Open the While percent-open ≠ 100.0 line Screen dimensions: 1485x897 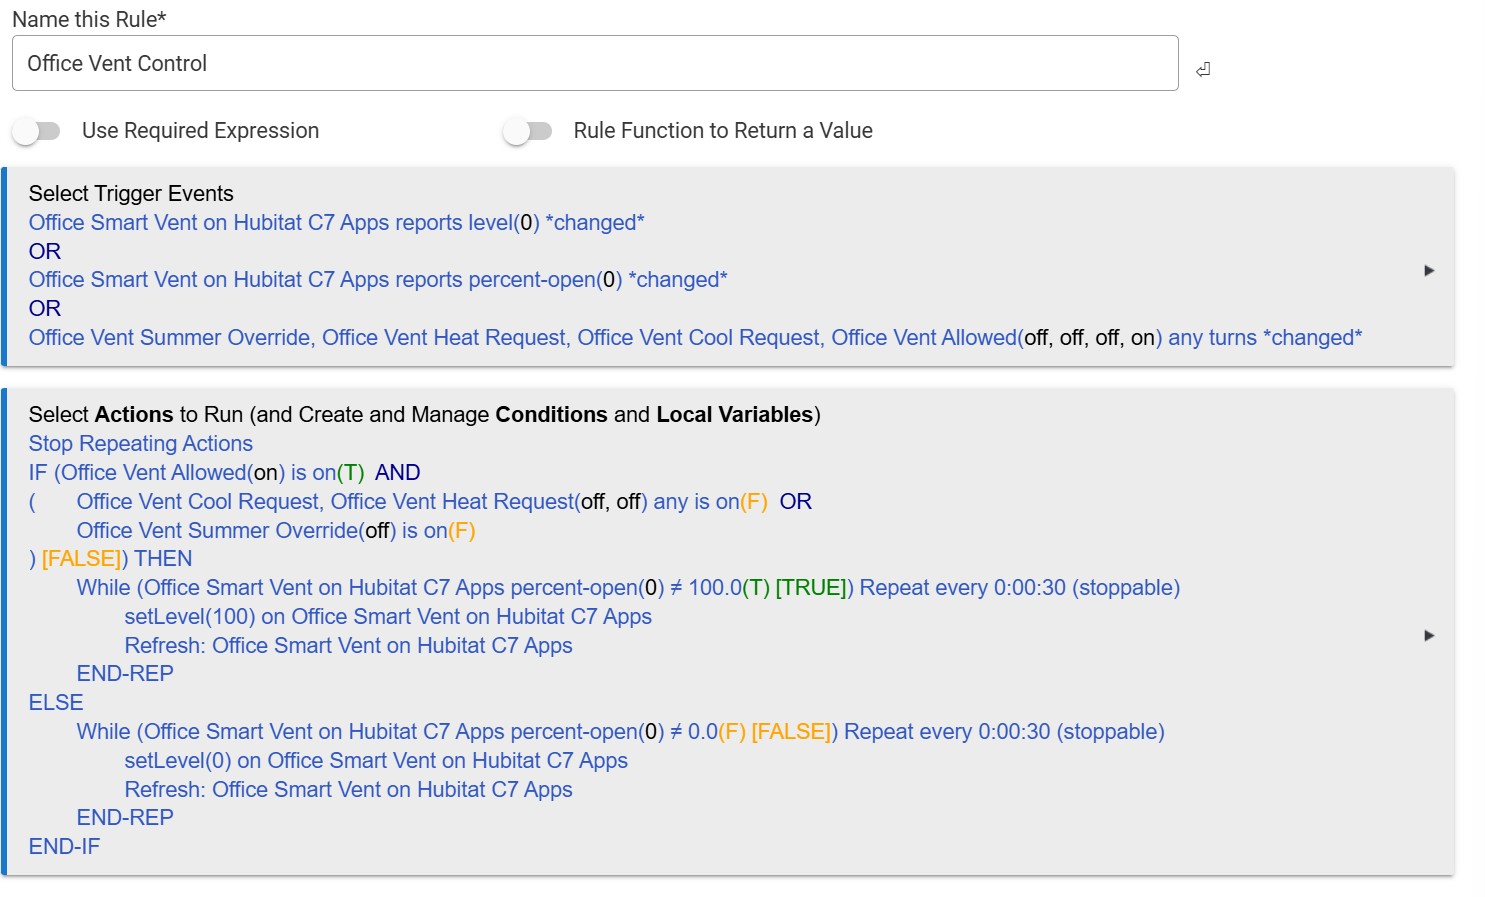627,588
